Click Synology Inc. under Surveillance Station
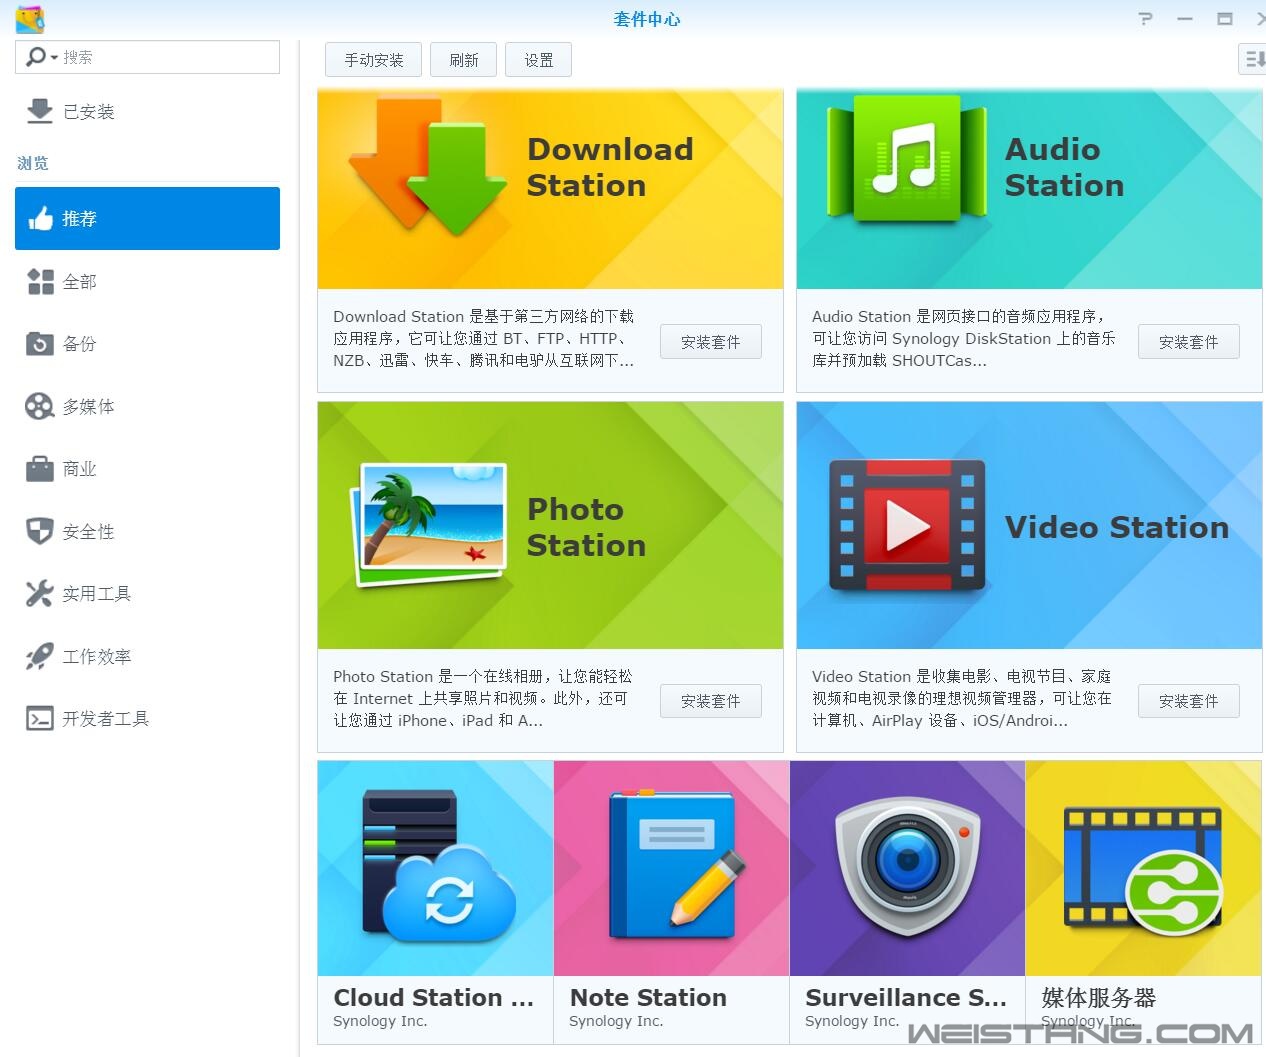This screenshot has width=1266, height=1057. click(x=852, y=1021)
